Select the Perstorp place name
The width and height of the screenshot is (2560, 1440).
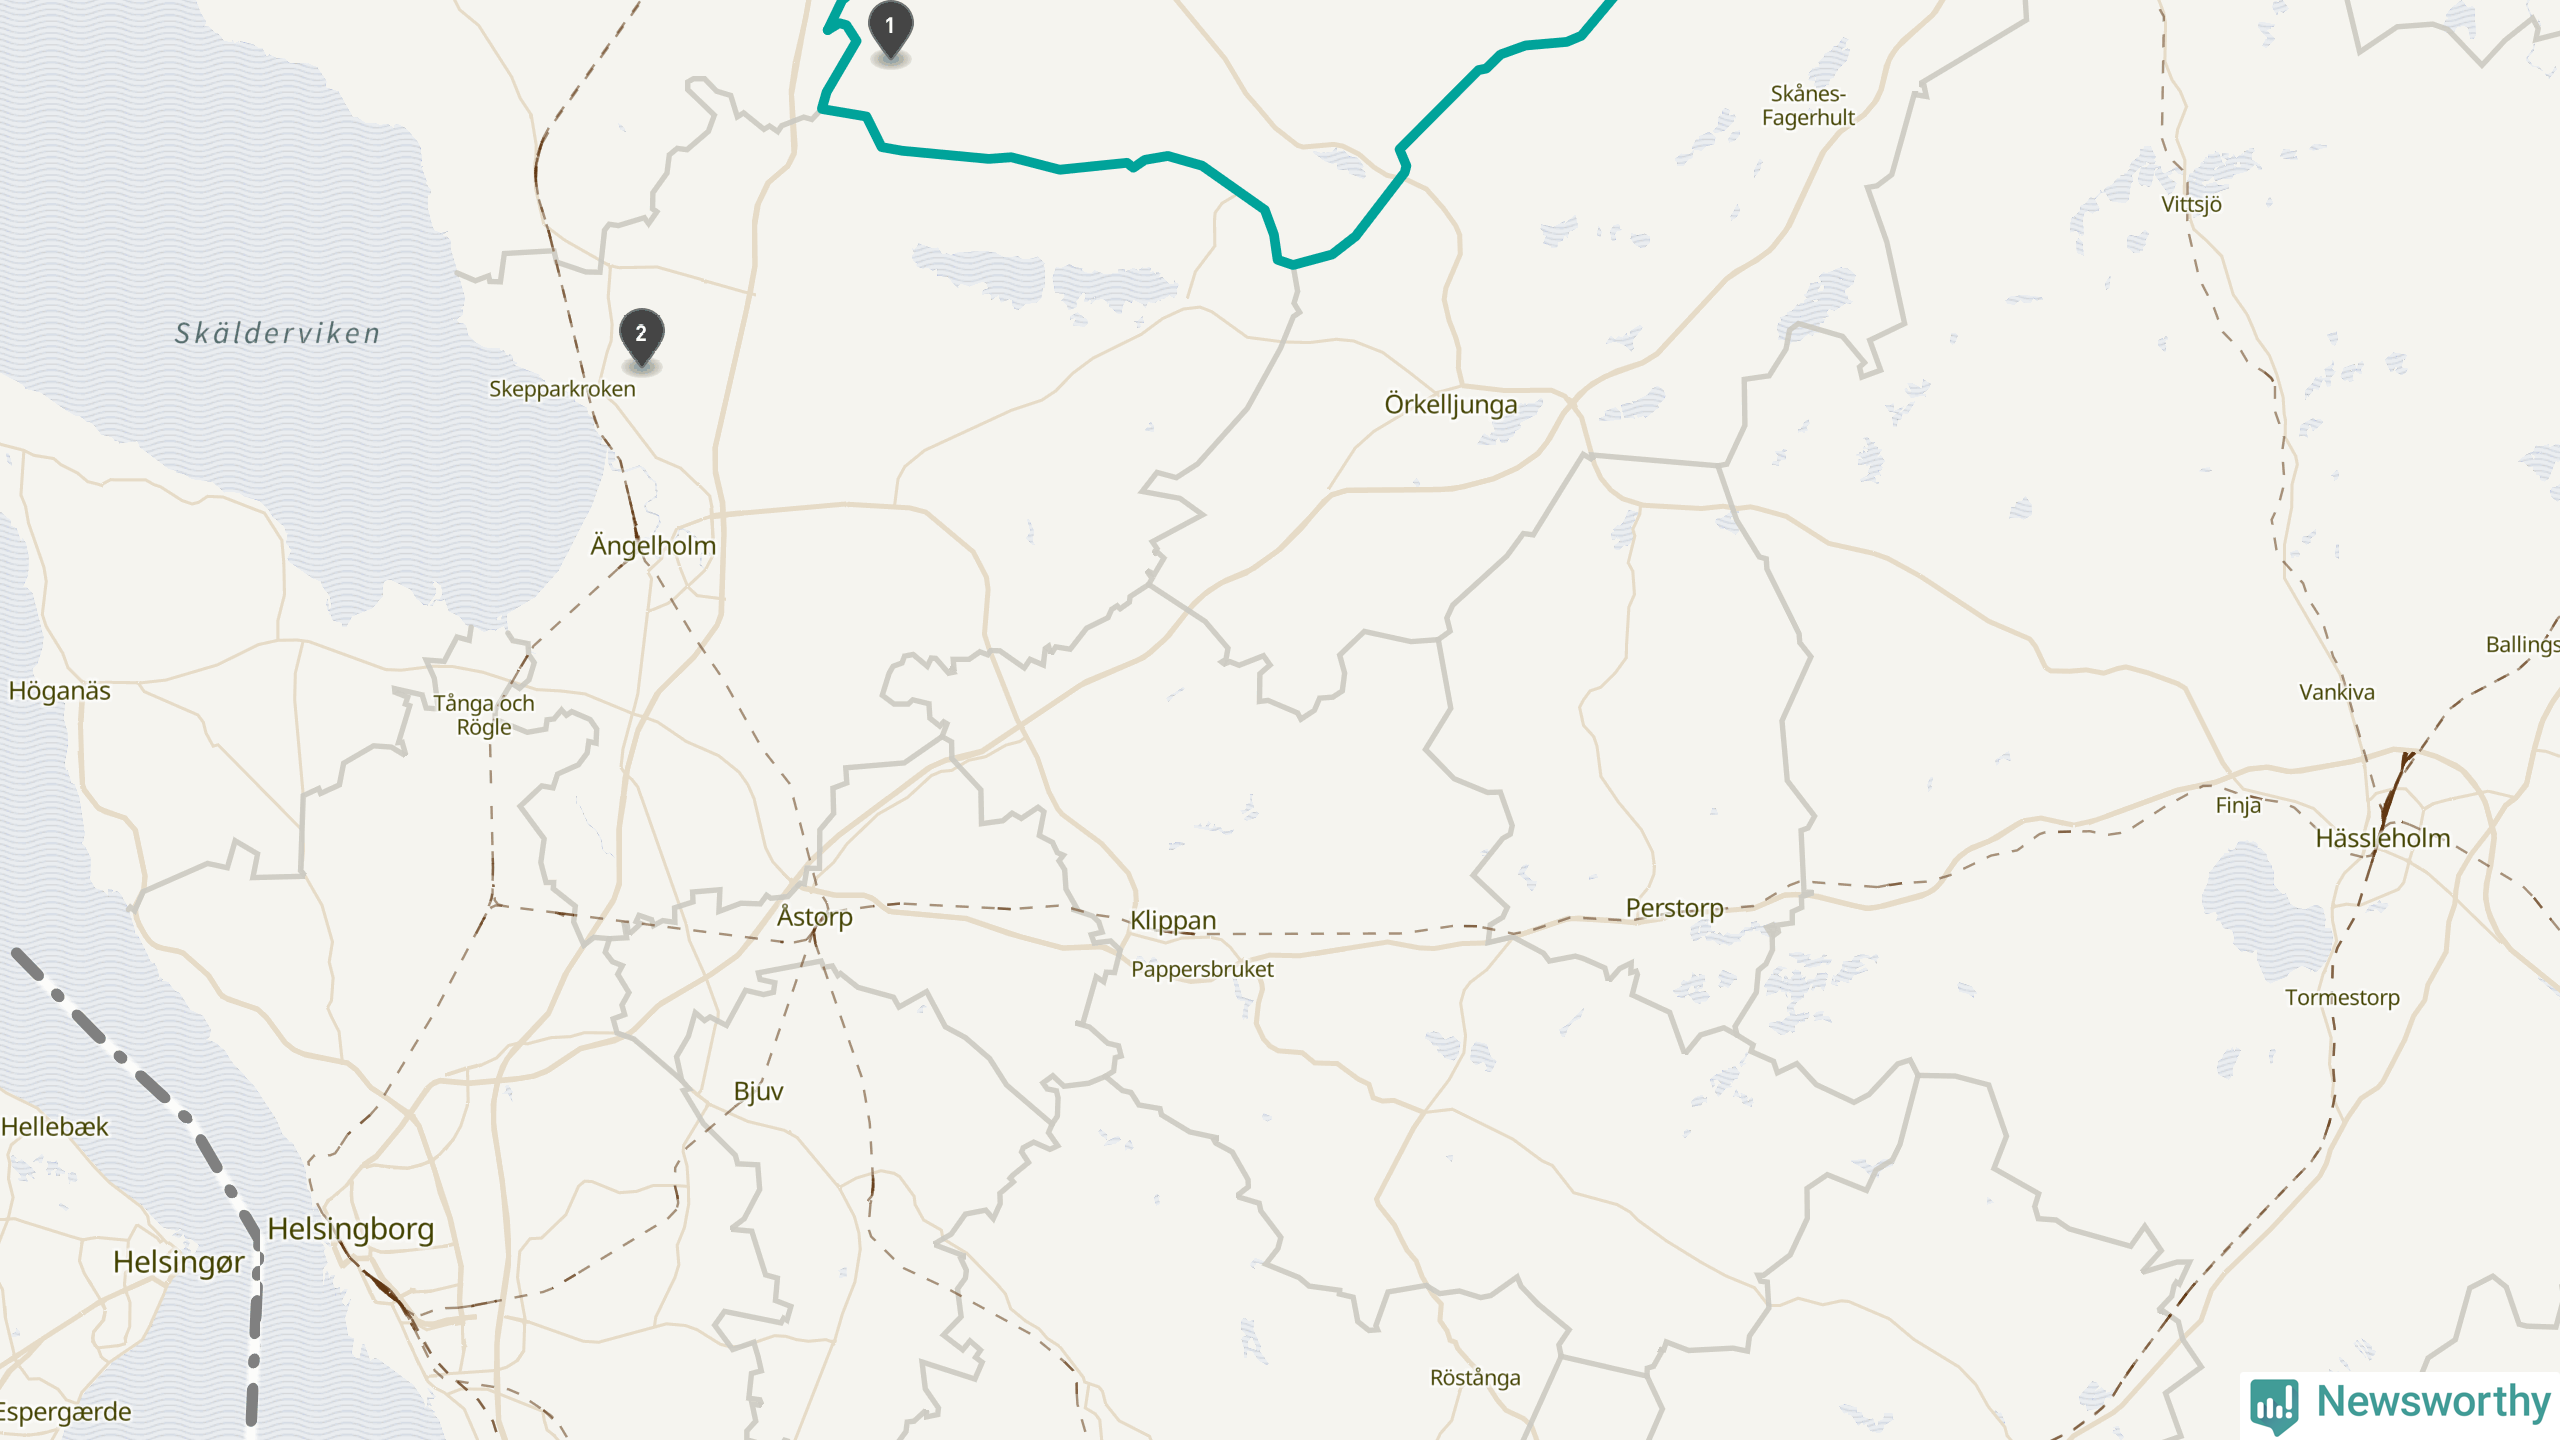(1675, 908)
